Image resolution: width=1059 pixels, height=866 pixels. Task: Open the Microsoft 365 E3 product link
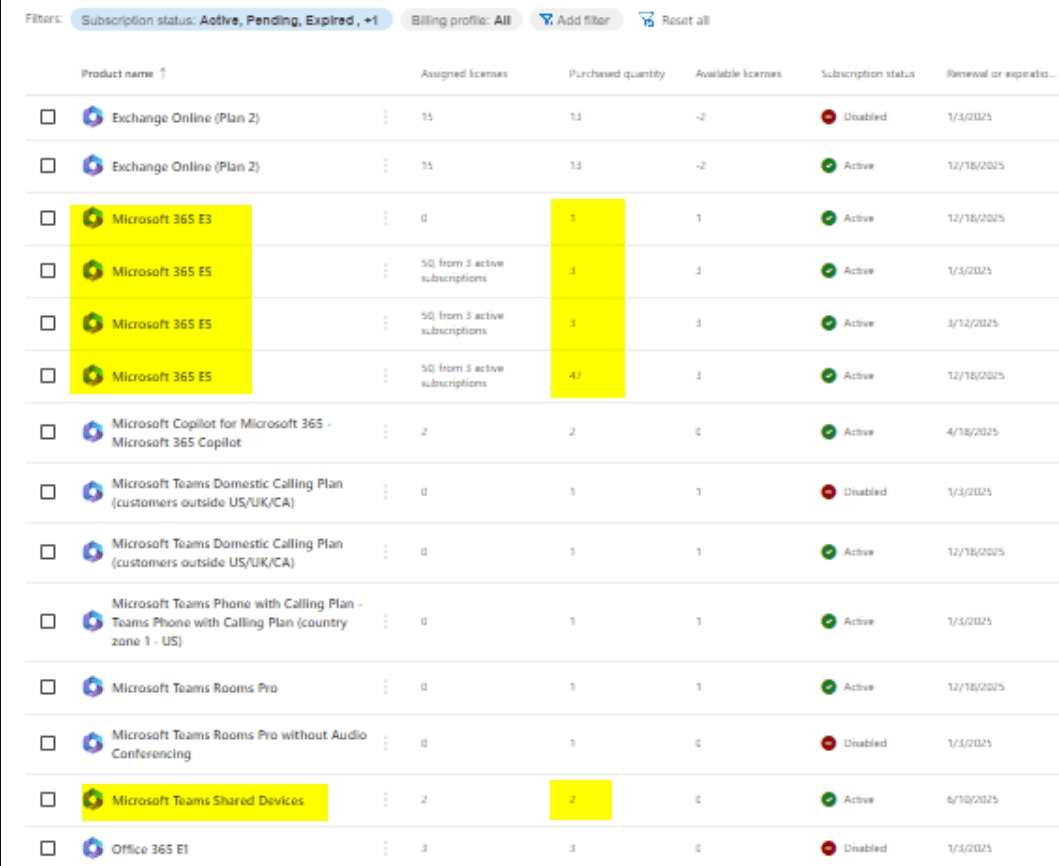point(162,219)
